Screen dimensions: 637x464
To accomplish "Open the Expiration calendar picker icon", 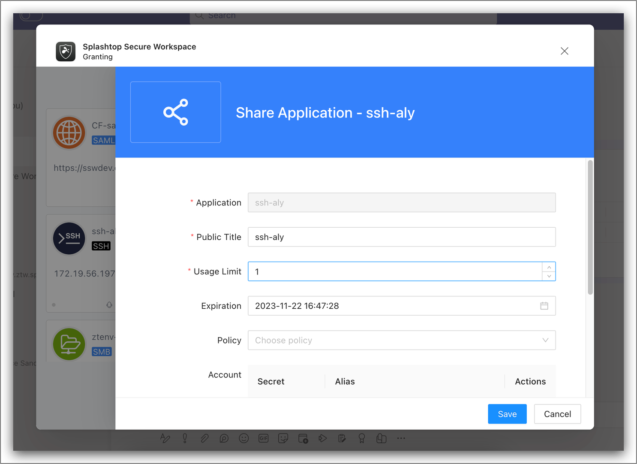I will 544,306.
